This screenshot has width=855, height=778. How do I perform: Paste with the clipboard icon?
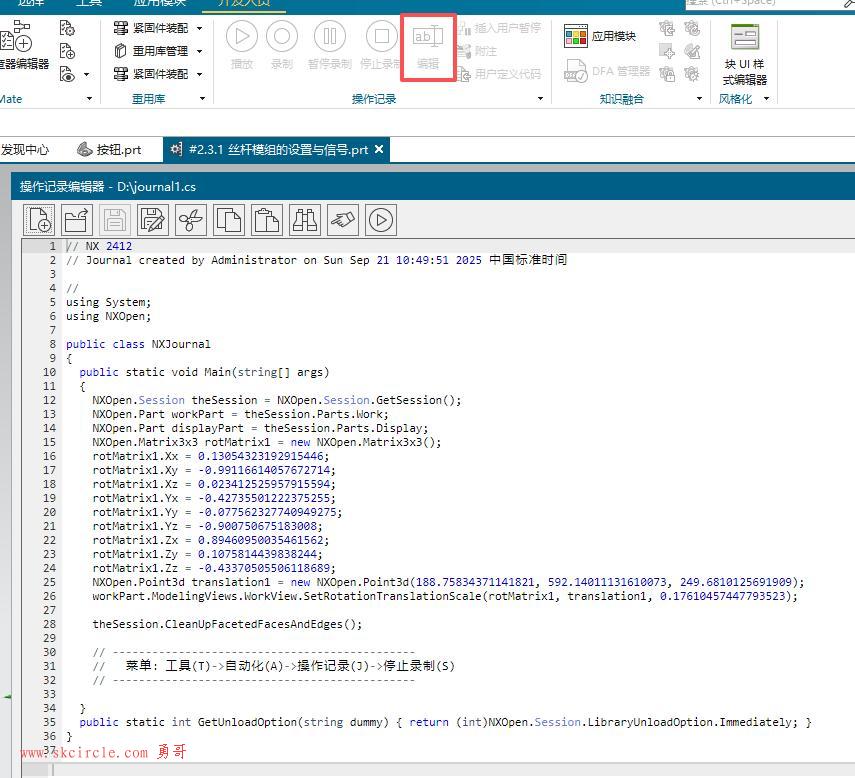click(x=267, y=219)
